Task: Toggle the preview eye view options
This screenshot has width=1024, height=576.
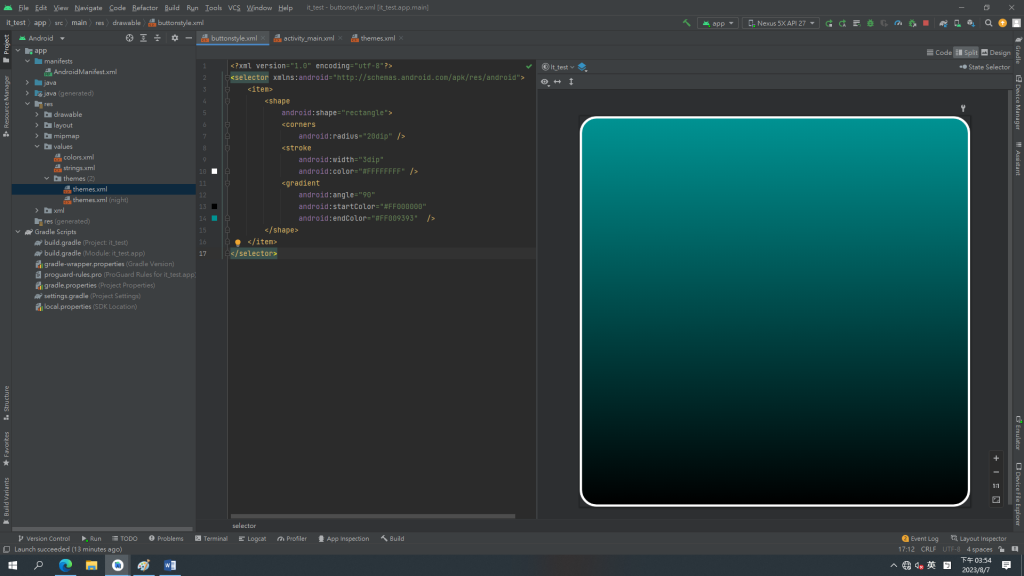Action: pyautogui.click(x=545, y=82)
